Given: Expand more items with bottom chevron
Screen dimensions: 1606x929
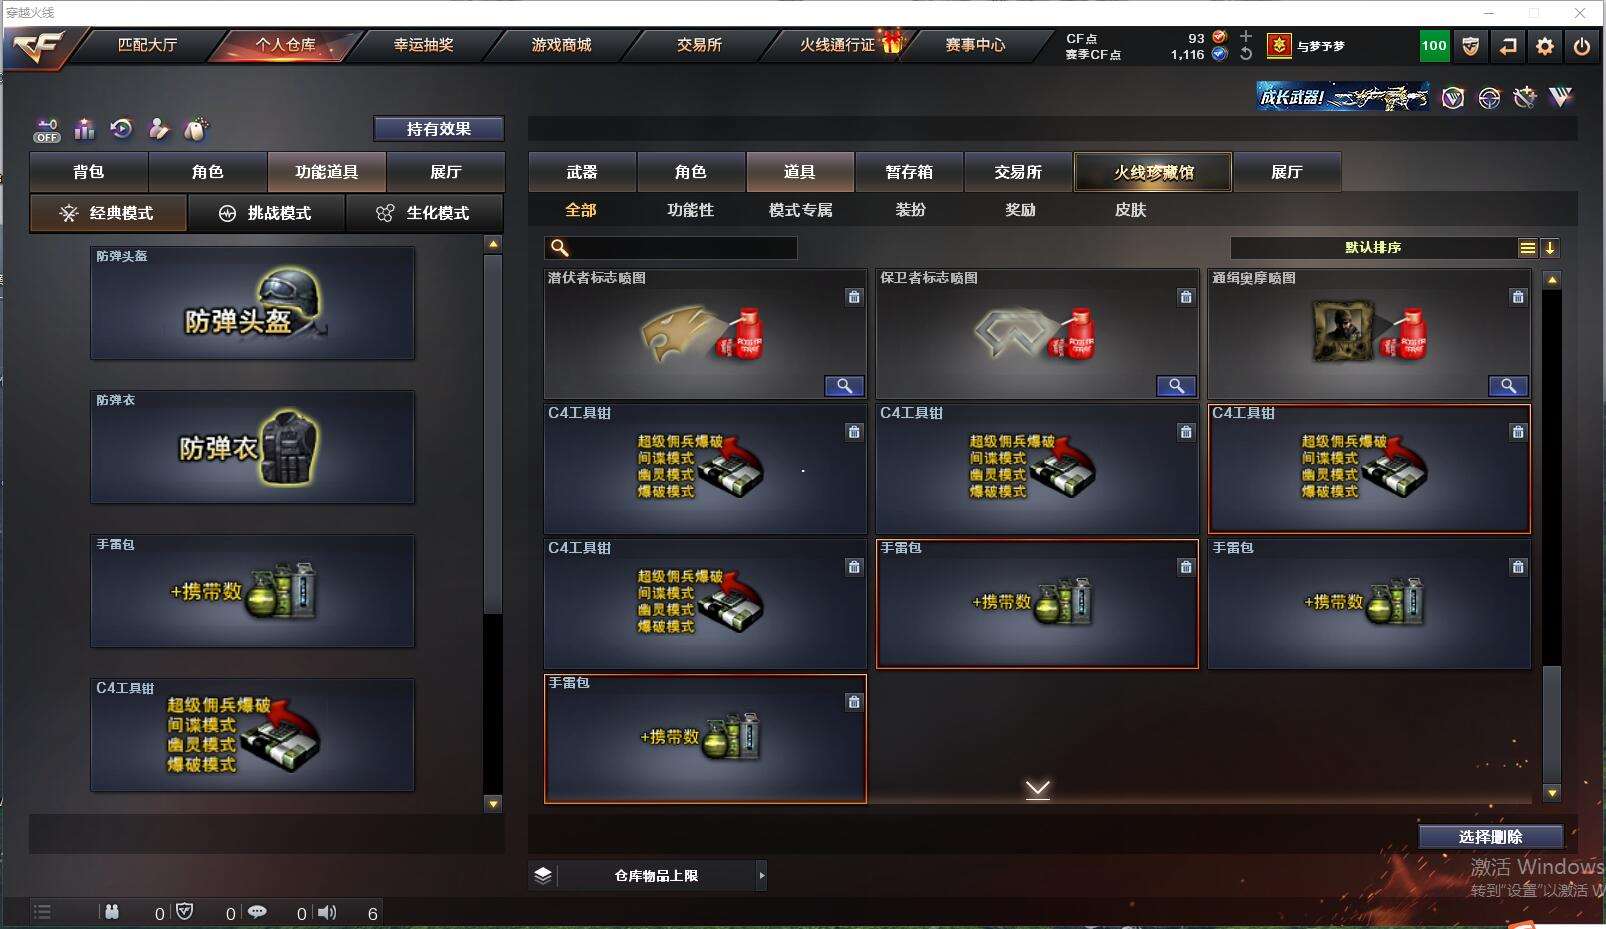Looking at the screenshot, I should pyautogui.click(x=1038, y=790).
